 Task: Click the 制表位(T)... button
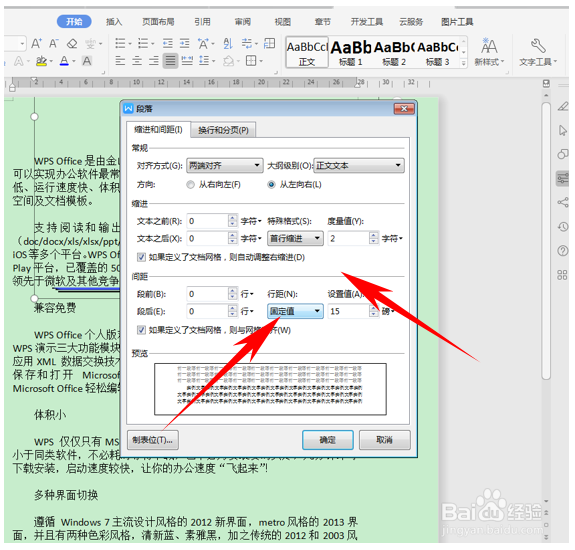click(x=153, y=440)
